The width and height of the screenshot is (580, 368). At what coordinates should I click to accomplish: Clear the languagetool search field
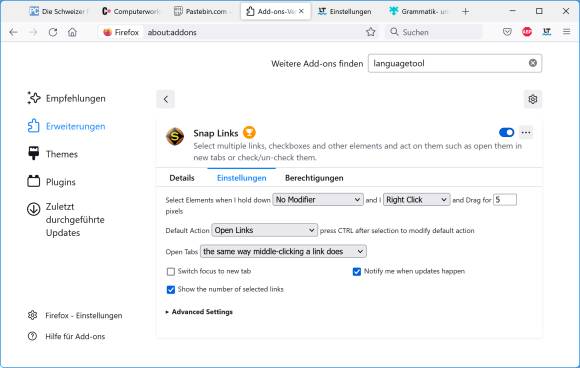tap(533, 63)
